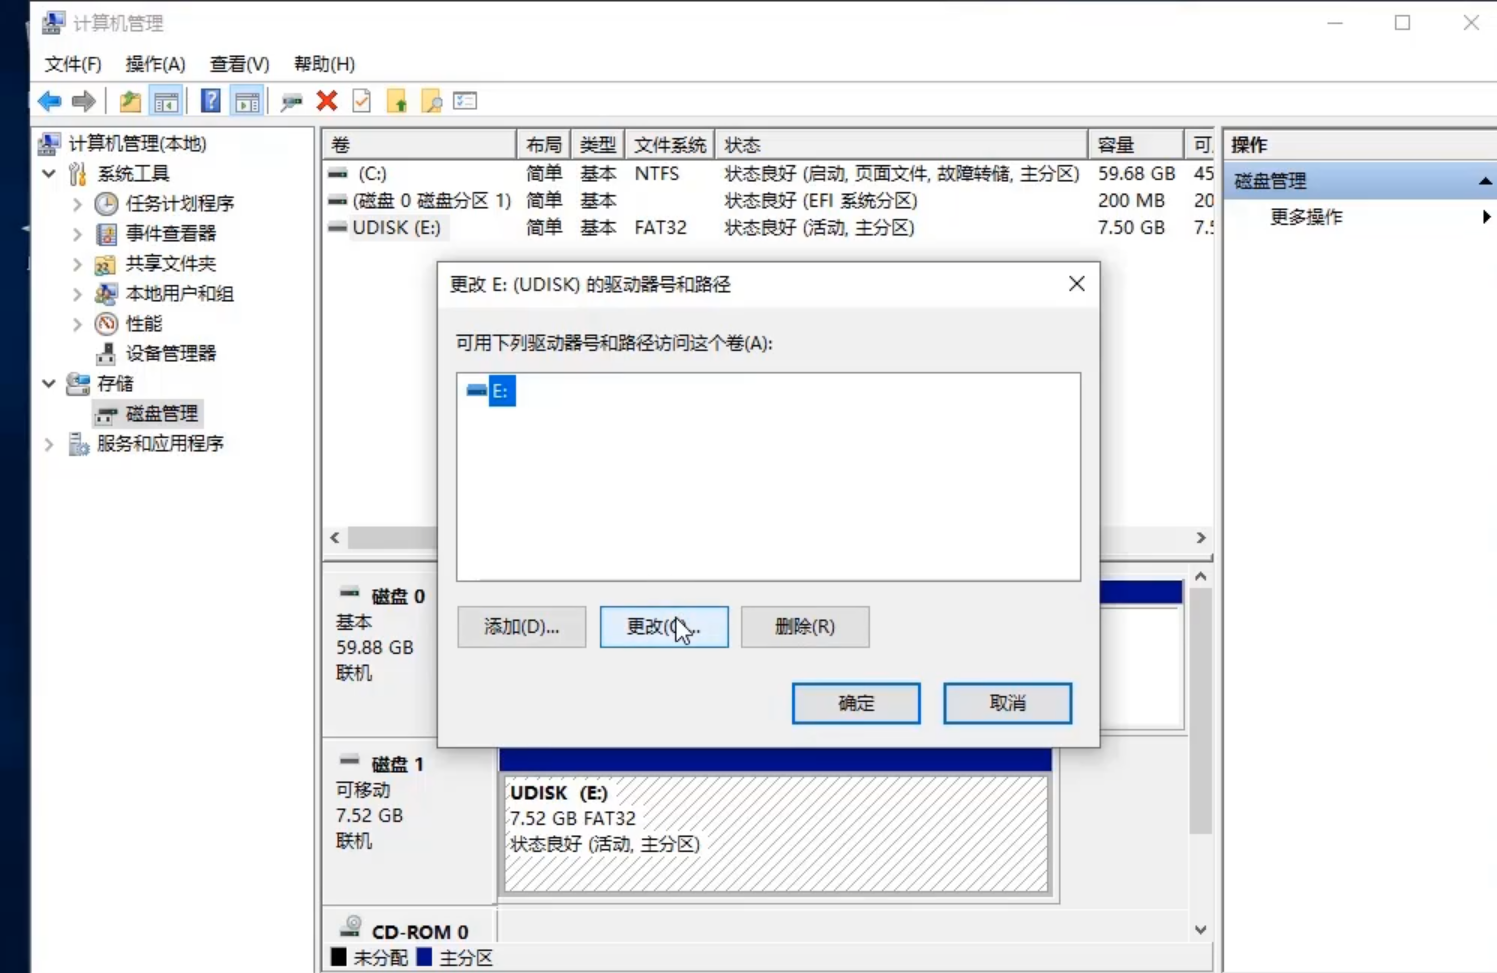Image resolution: width=1497 pixels, height=973 pixels.
Task: Expand 更多操作 in the actions pane
Action: pyautogui.click(x=1306, y=217)
